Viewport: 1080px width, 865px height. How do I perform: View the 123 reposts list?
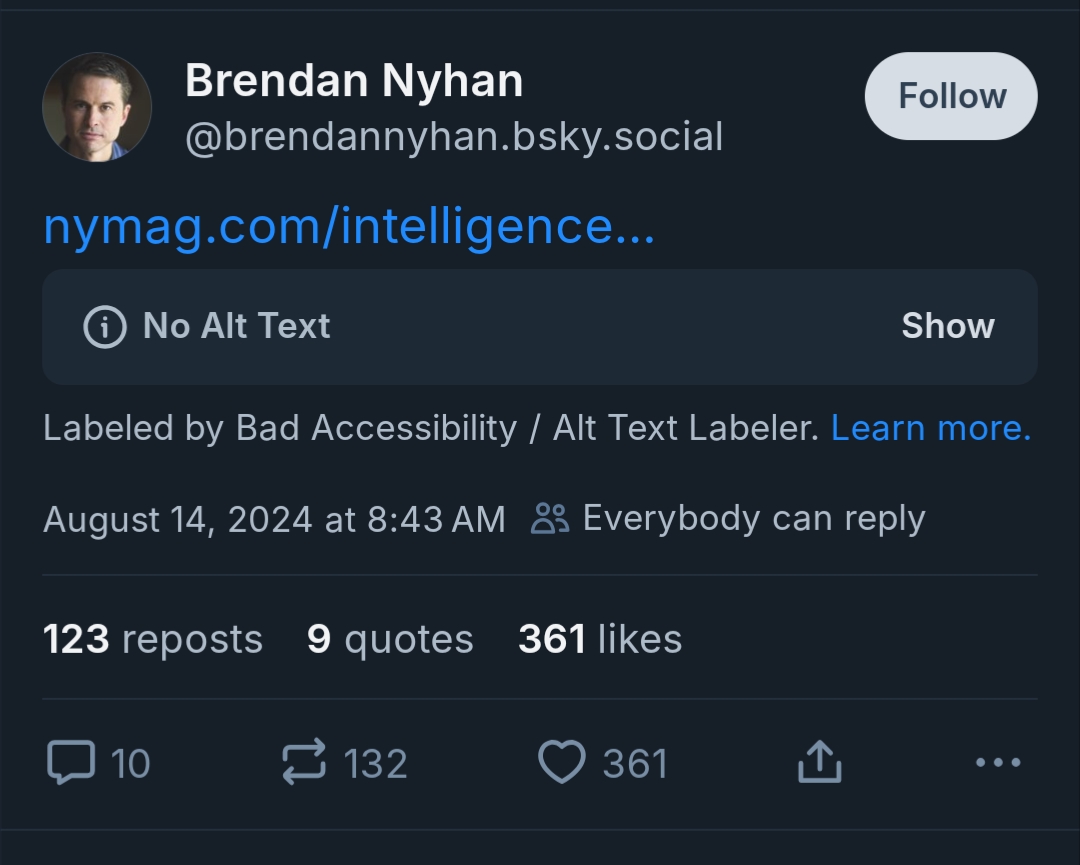pyautogui.click(x=153, y=639)
